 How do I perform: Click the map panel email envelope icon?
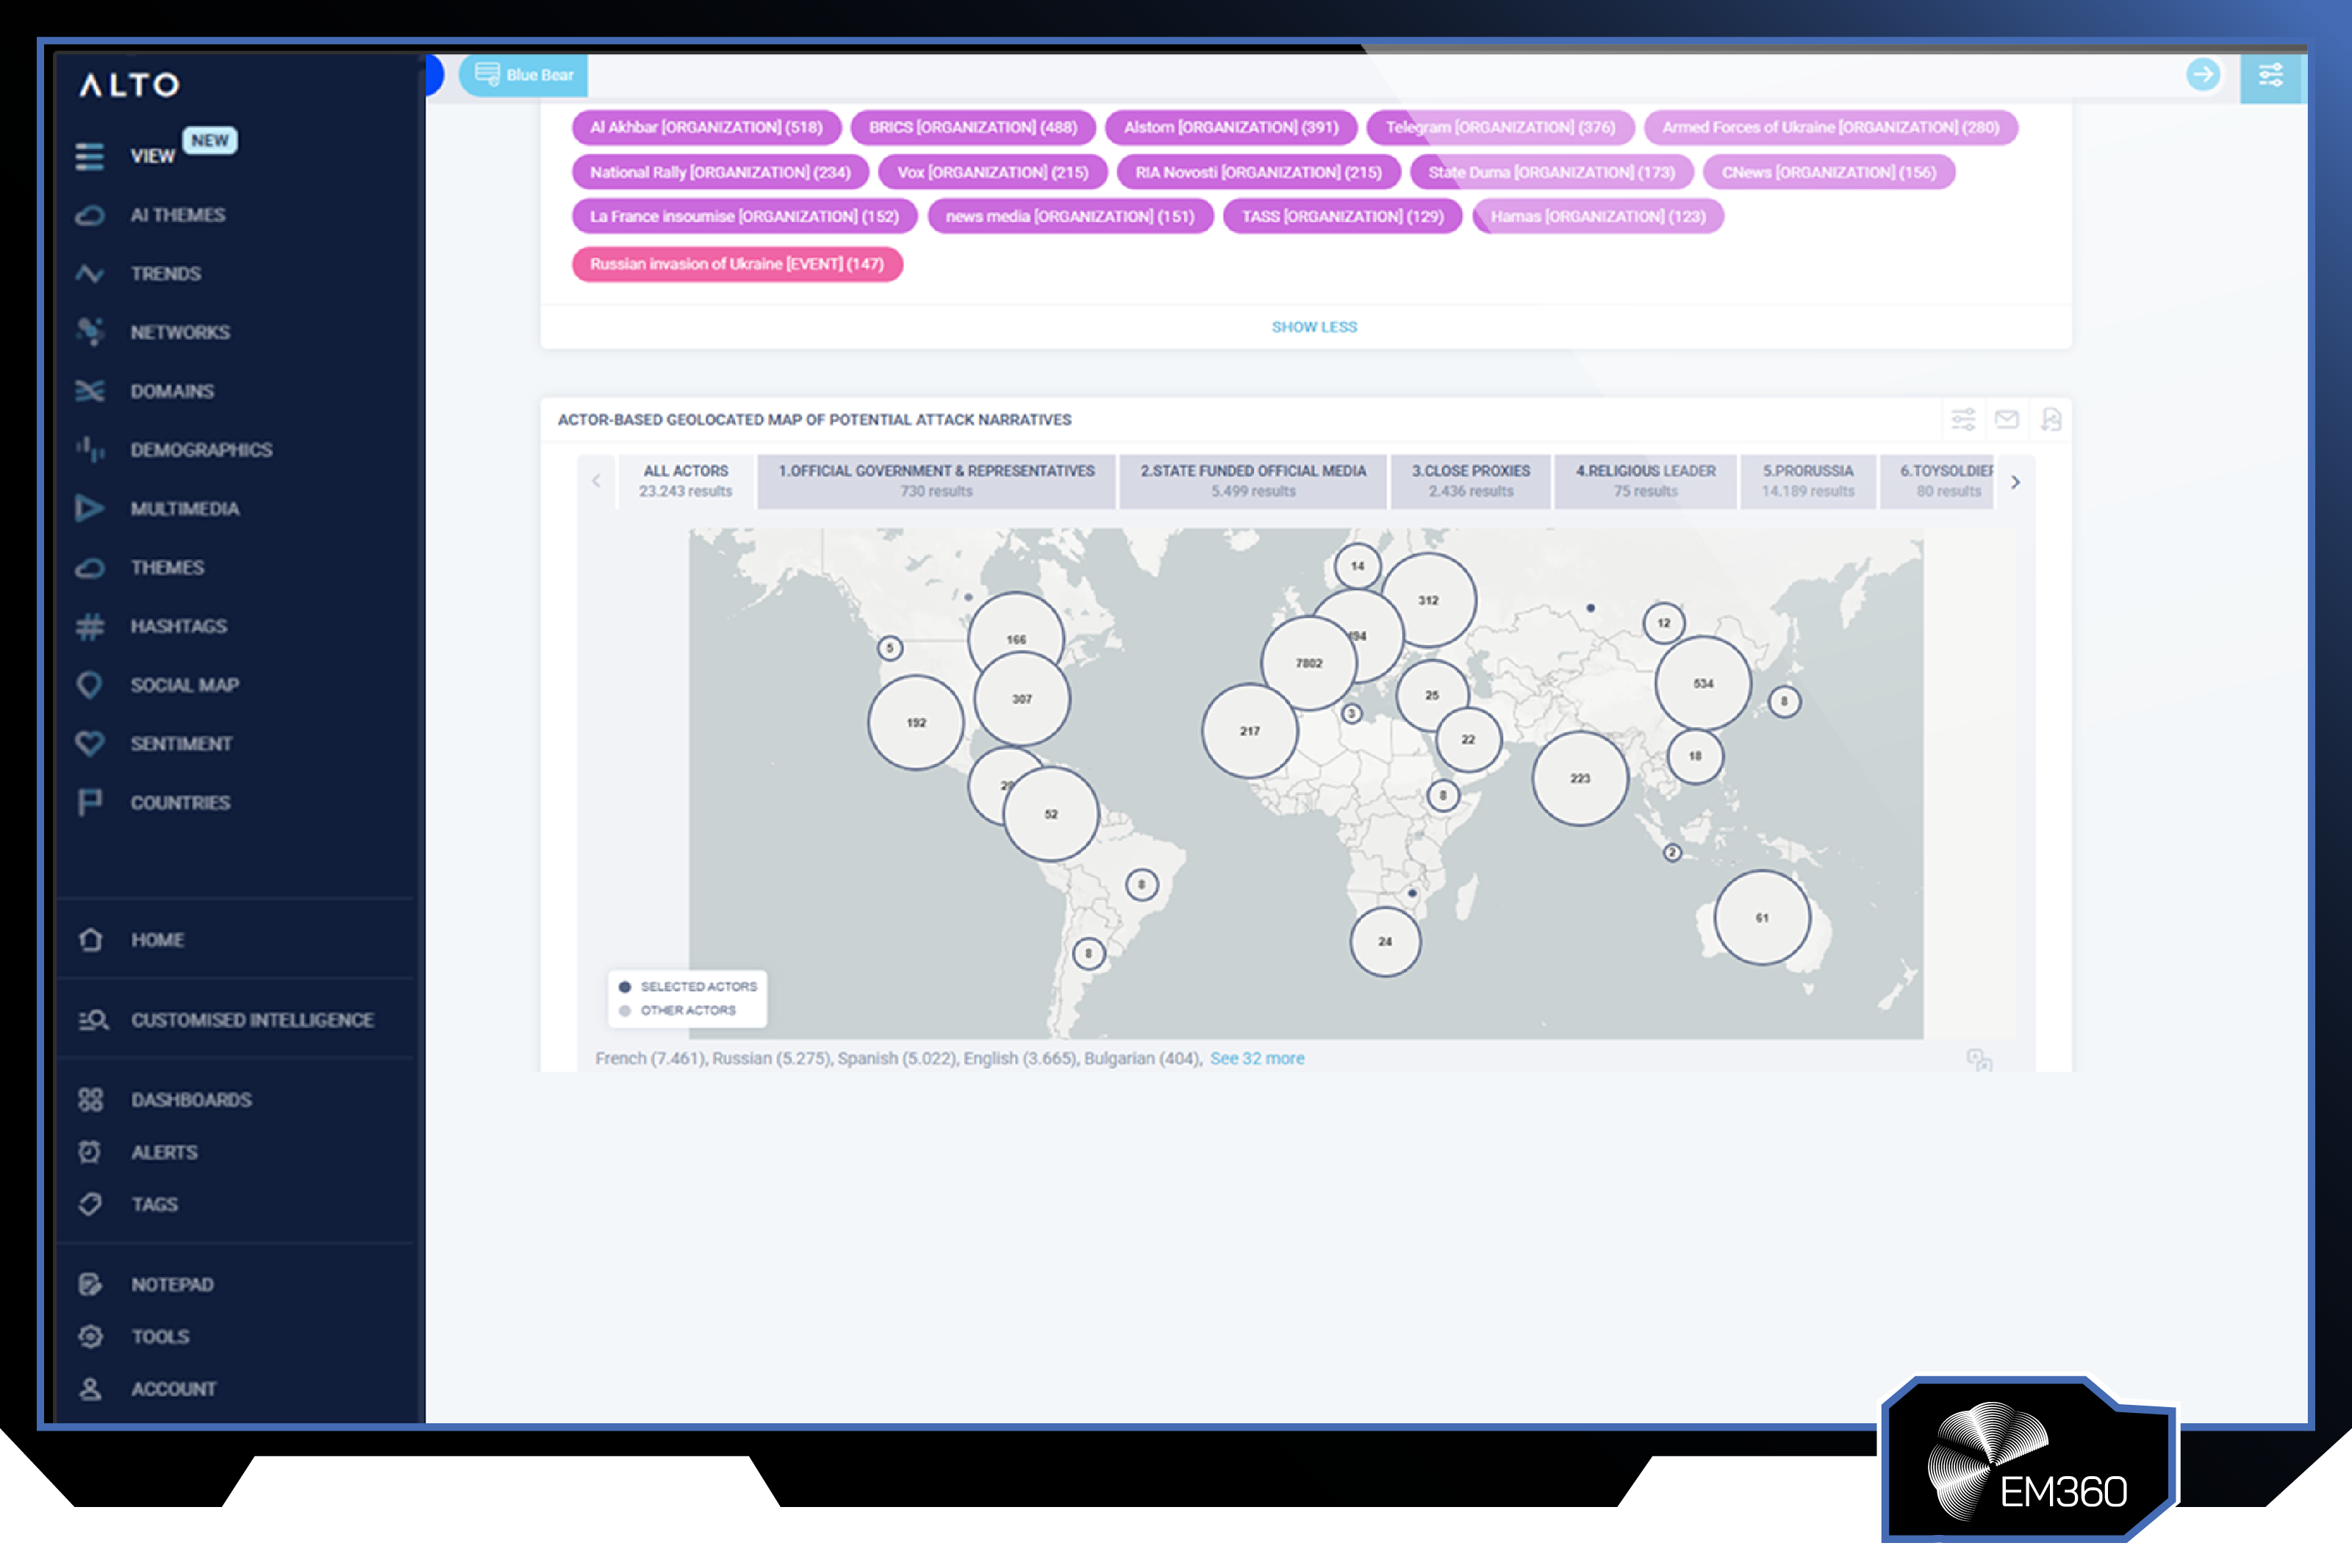pyautogui.click(x=2007, y=420)
